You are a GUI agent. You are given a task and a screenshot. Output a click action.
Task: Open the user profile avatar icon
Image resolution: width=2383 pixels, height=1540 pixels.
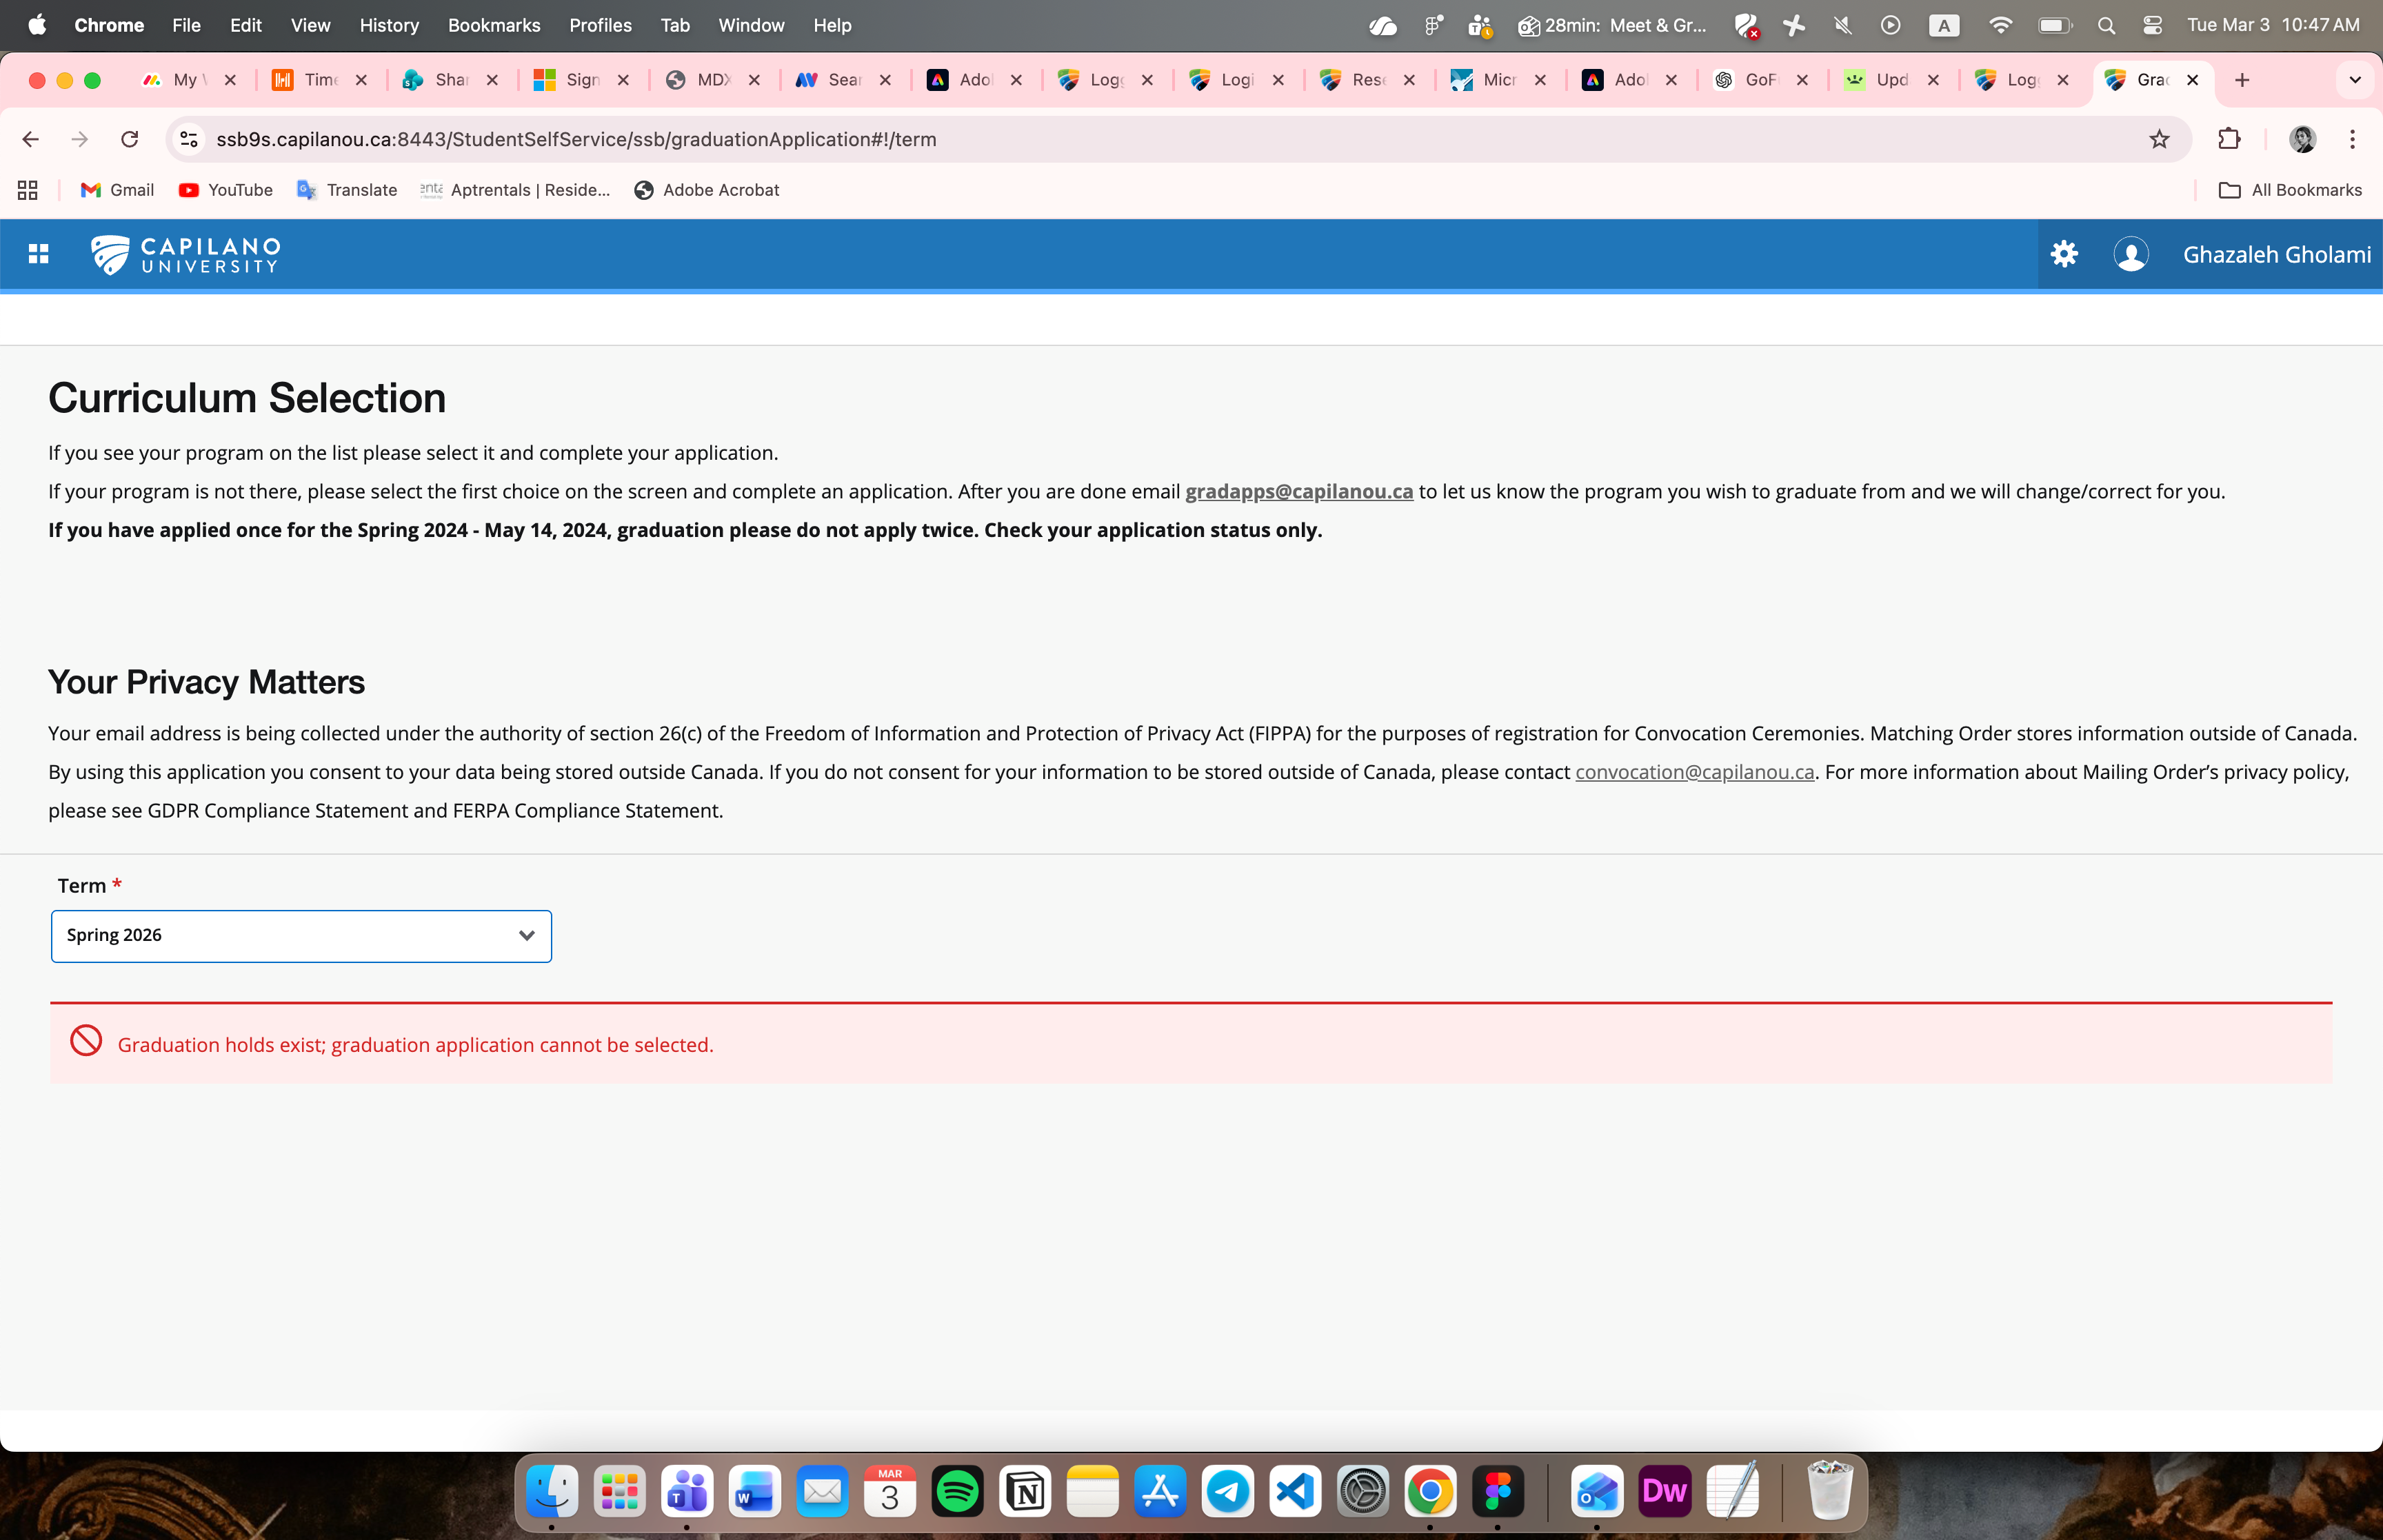pos(2130,254)
